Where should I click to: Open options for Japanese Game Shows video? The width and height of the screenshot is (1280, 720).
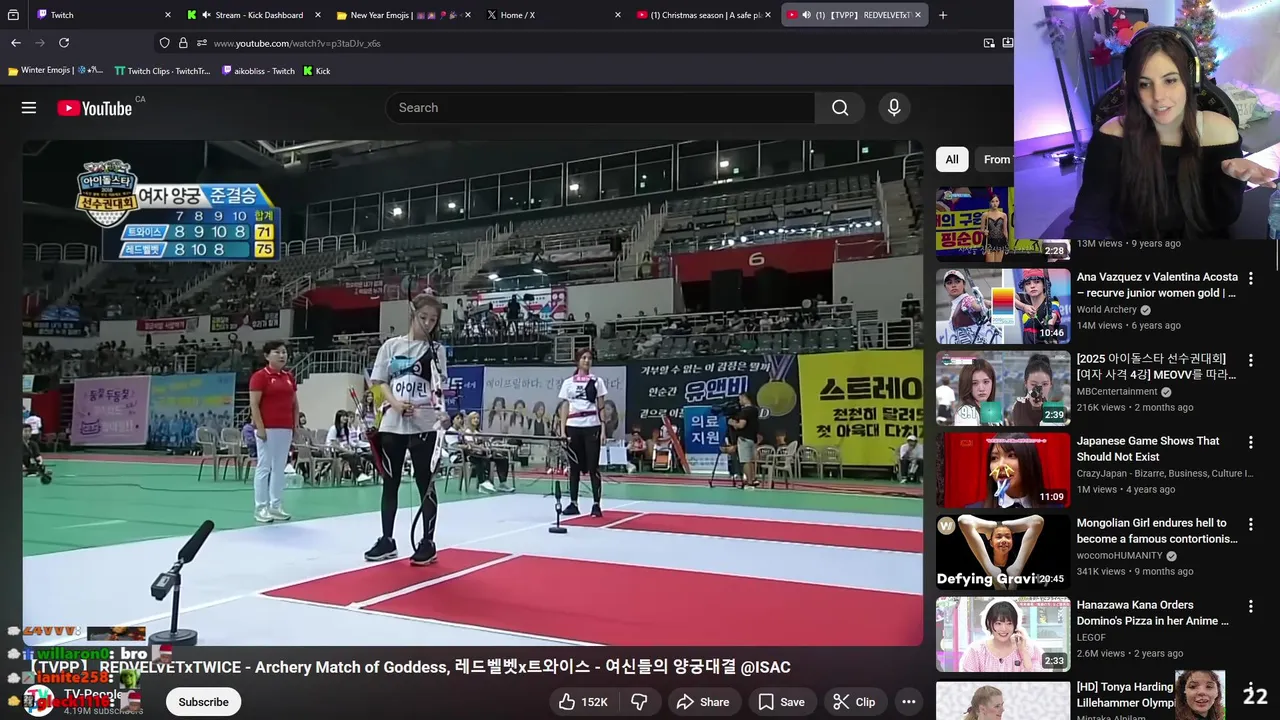[1250, 442]
